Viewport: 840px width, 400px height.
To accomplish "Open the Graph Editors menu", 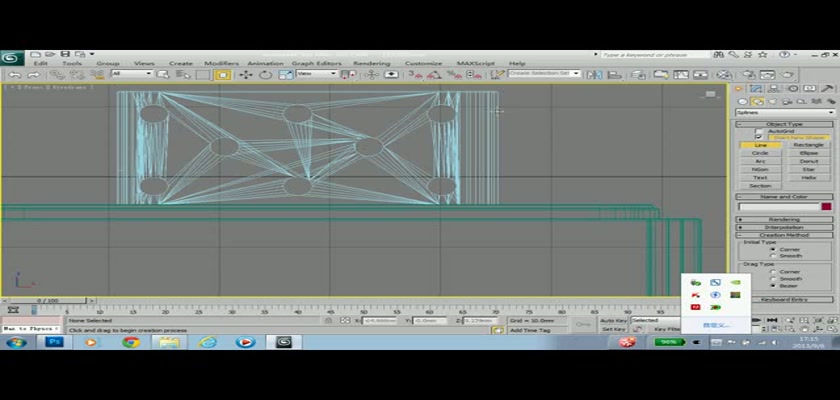I will pos(317,63).
